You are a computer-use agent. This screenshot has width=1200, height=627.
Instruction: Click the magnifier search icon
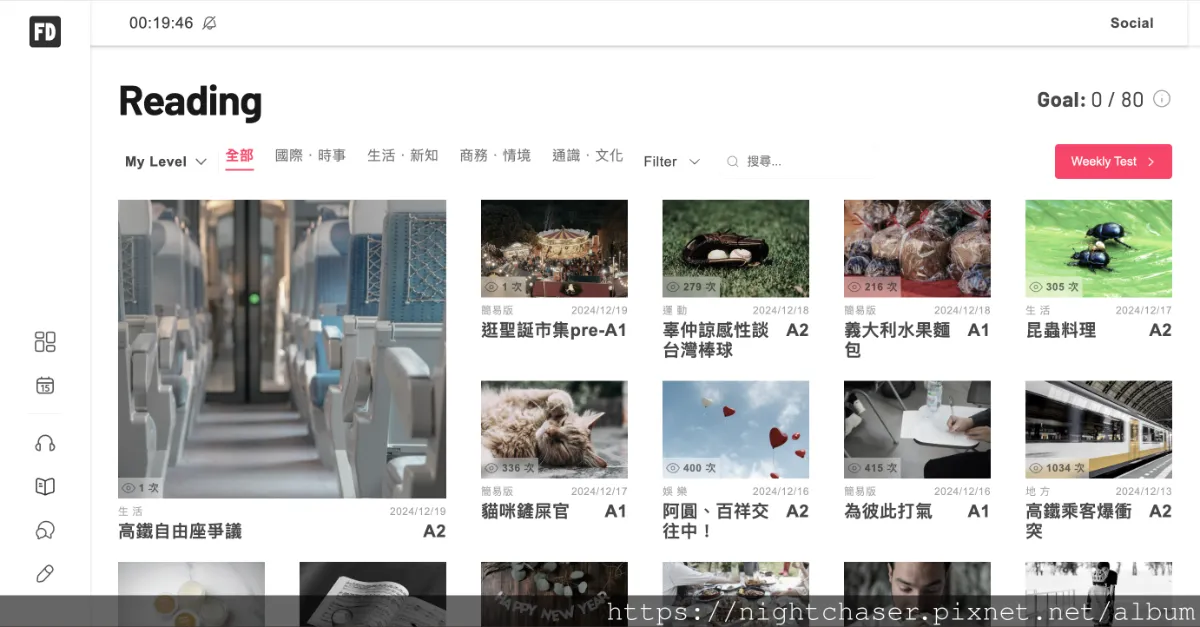click(733, 162)
